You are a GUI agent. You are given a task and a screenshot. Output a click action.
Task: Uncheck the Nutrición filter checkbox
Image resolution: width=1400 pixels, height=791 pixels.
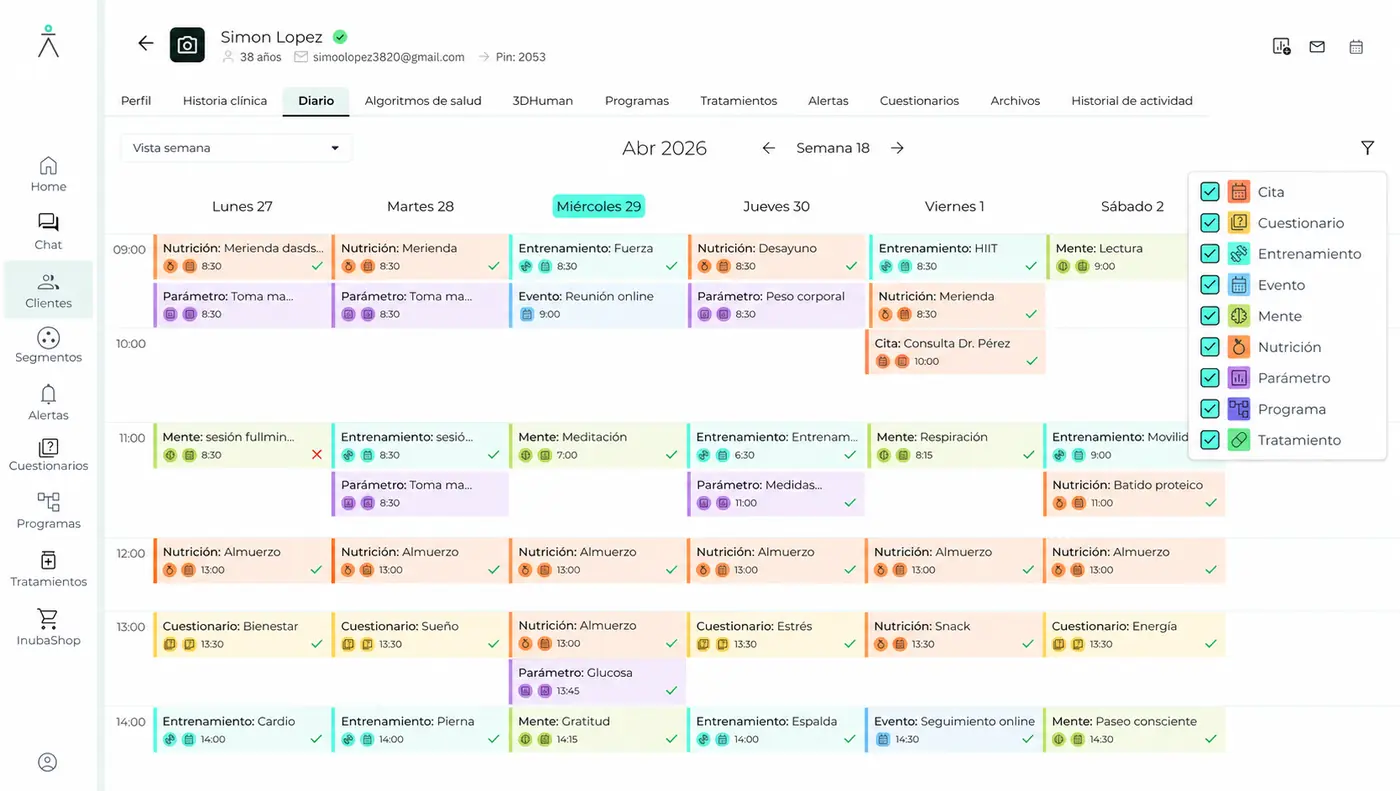[x=1210, y=347]
